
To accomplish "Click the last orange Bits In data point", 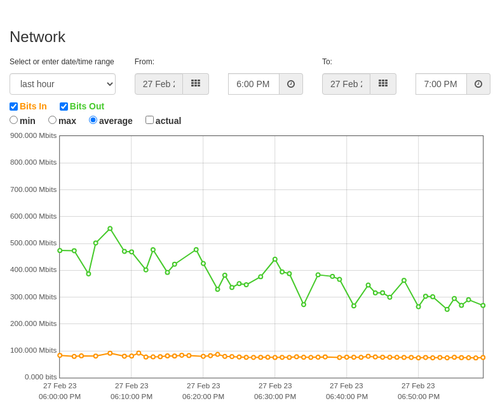I will 483,357.
